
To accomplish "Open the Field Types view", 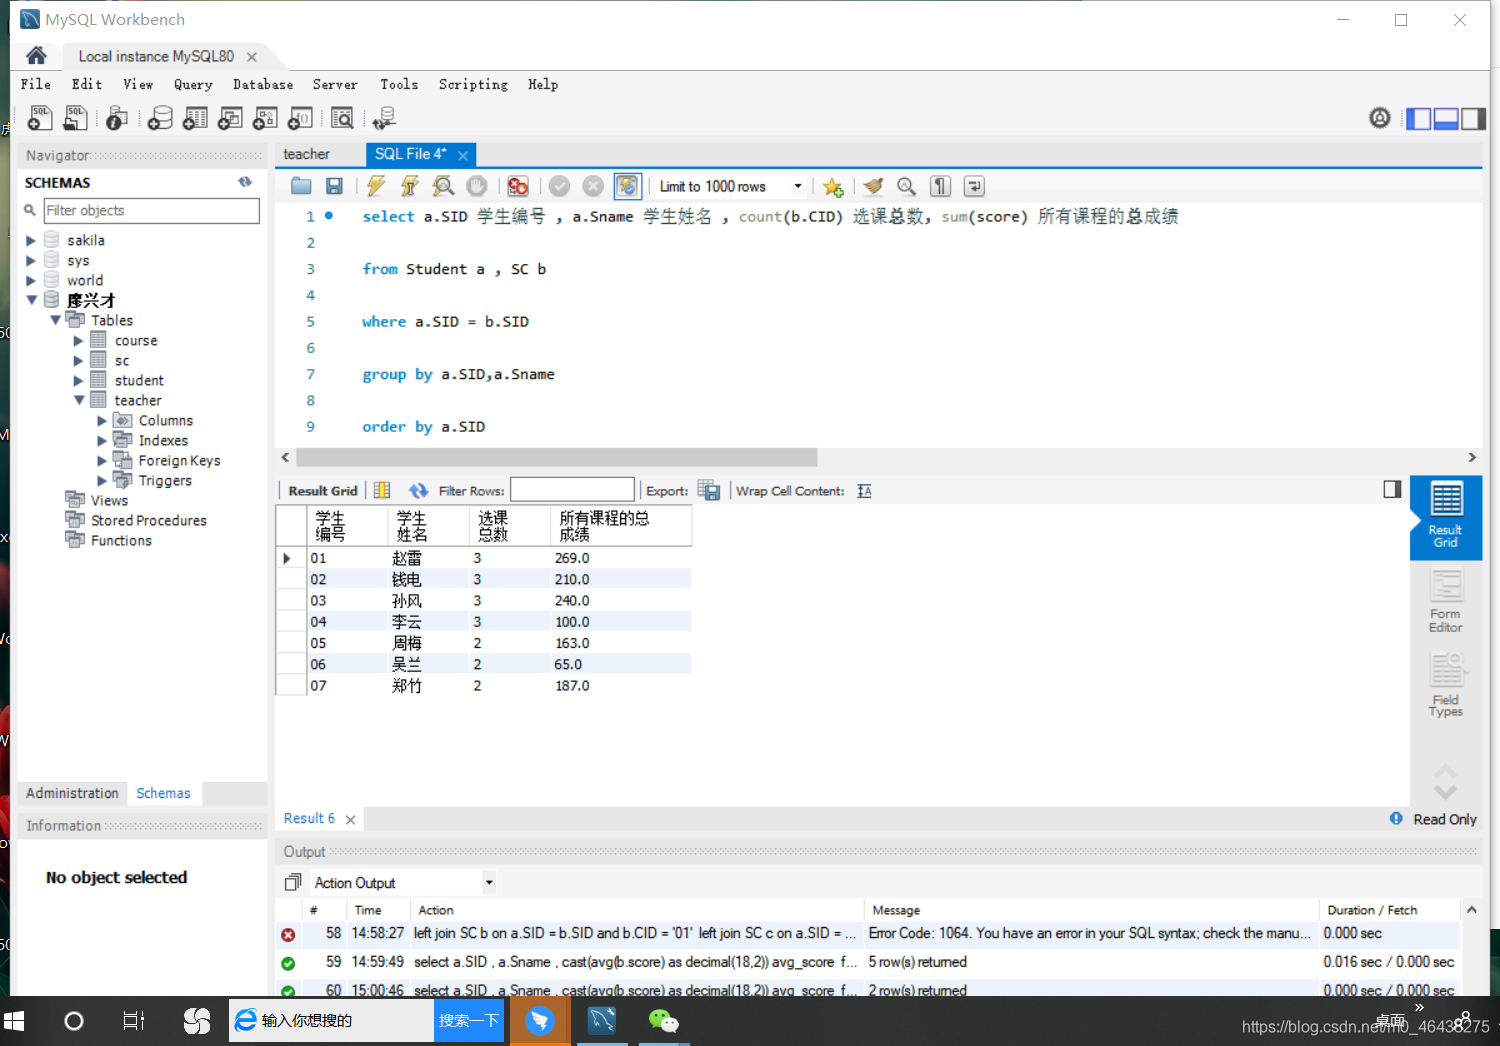I will pyautogui.click(x=1445, y=685).
